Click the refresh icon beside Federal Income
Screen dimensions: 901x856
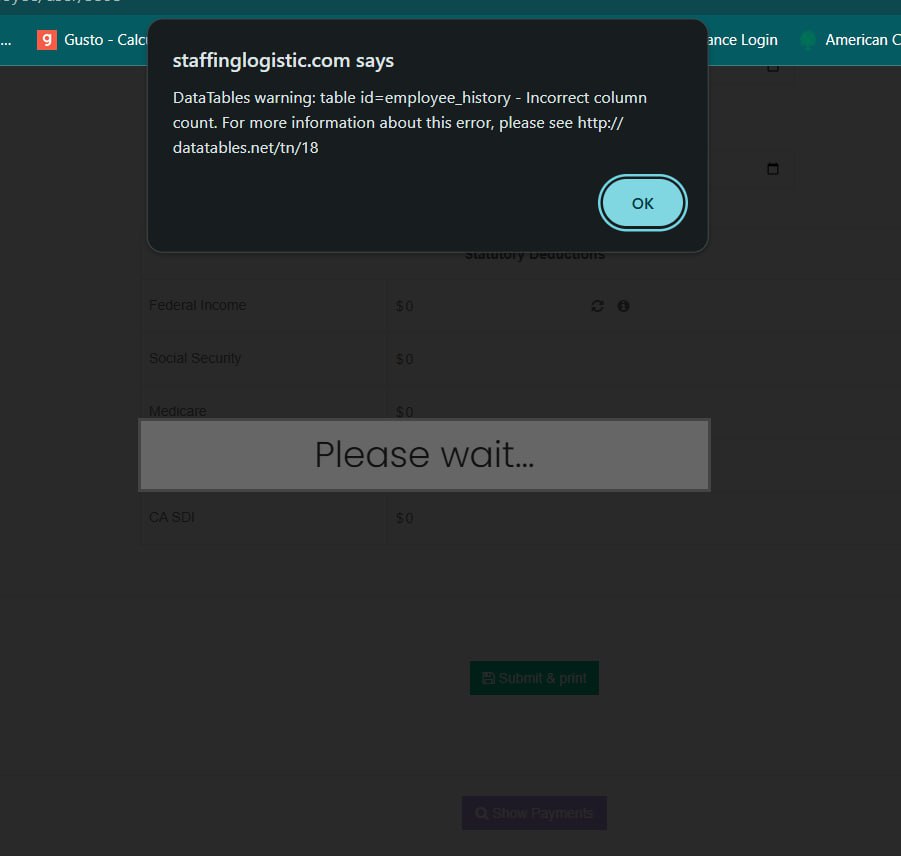597,306
